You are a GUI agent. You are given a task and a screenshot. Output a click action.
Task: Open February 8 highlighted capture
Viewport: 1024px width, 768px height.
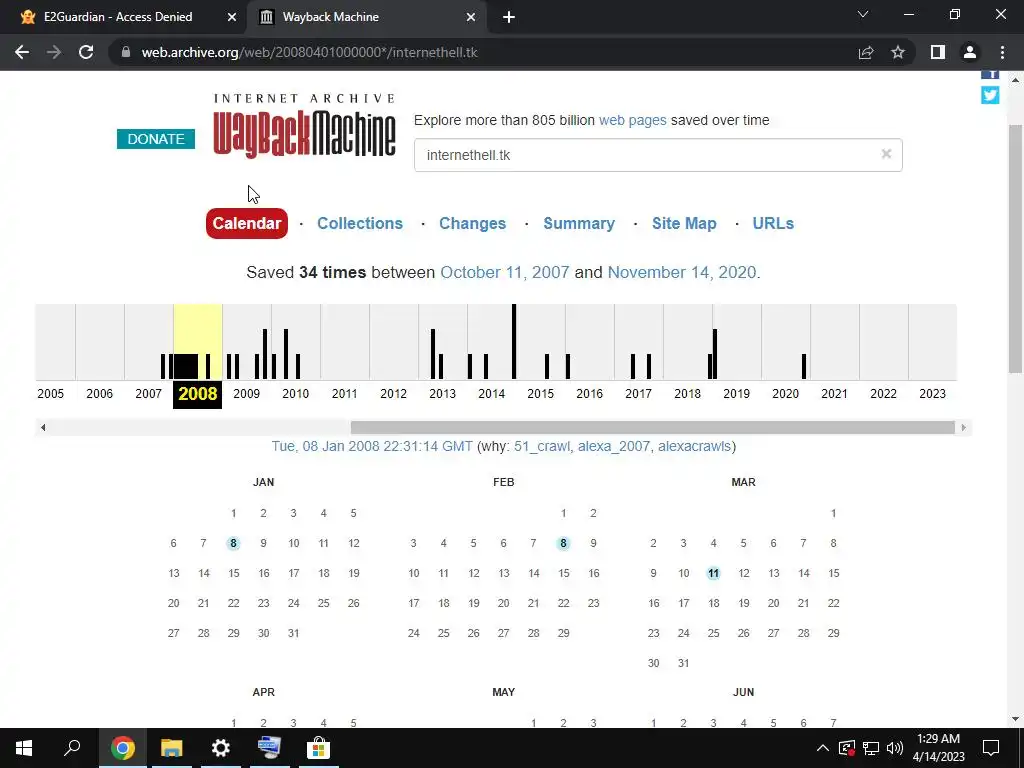pyautogui.click(x=563, y=543)
